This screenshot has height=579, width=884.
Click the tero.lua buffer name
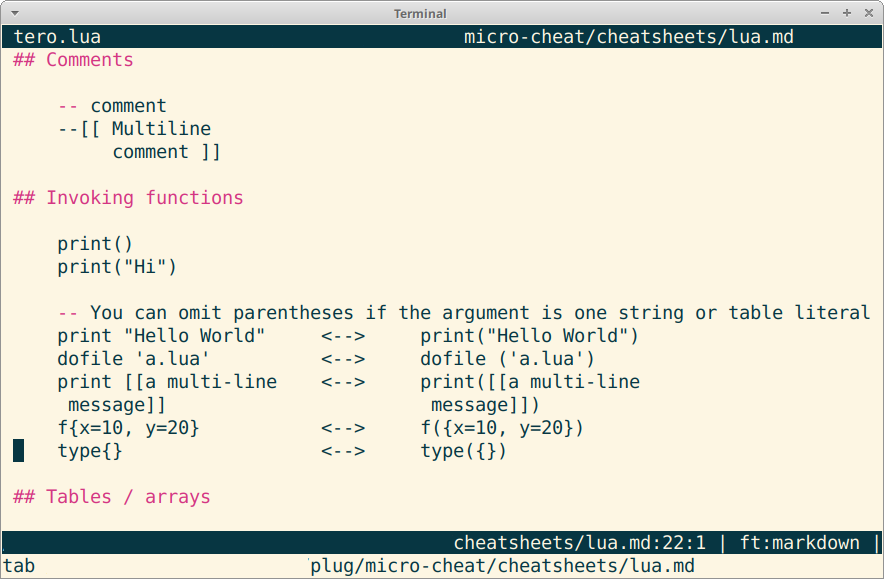point(57,36)
